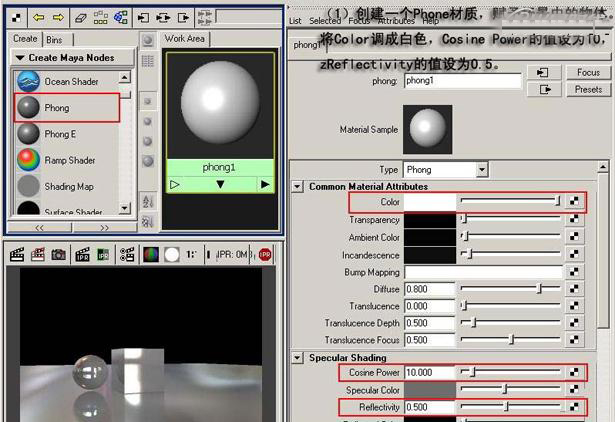Viewport: 615px width, 422px height.
Task: Click the phong1 swatch left outline triangle
Action: coord(175,184)
